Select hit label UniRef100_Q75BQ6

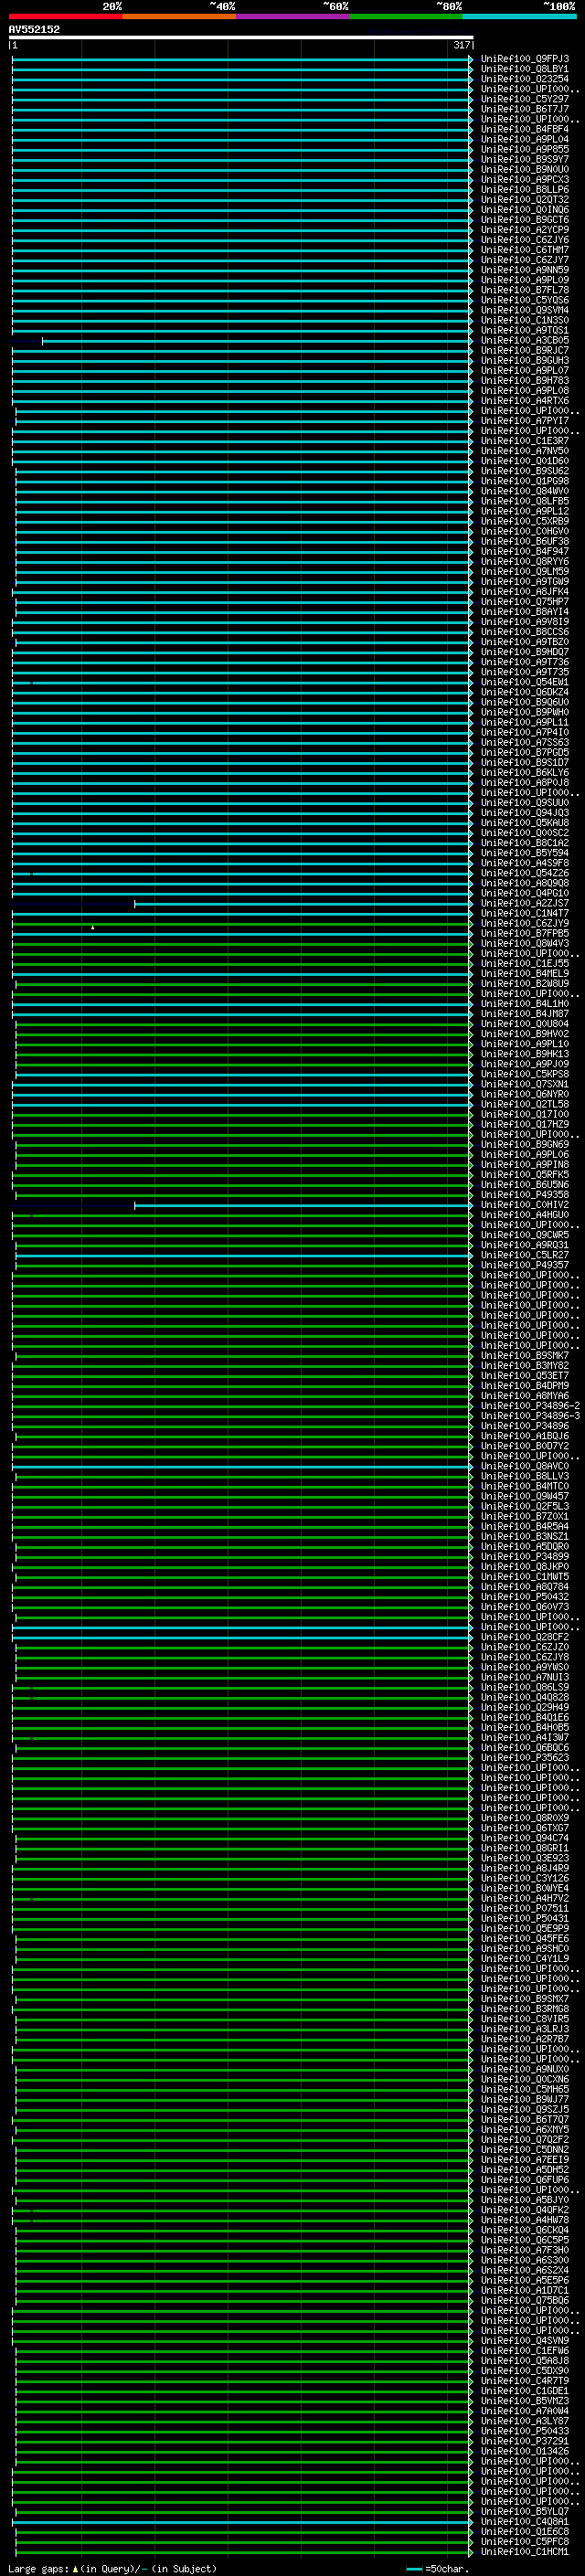(x=525, y=2300)
